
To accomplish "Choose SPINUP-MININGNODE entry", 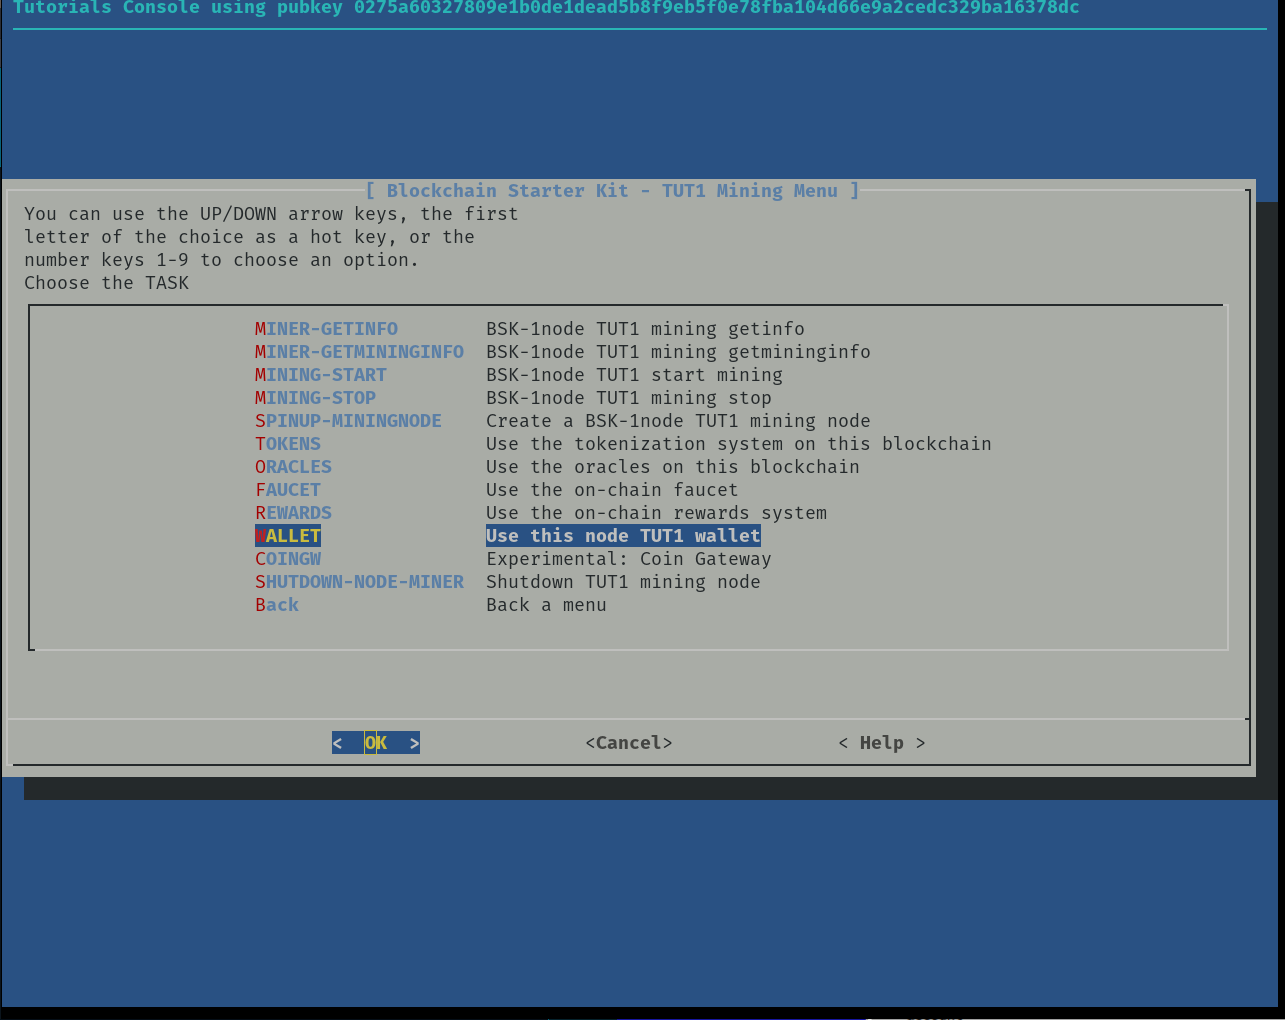I will (x=348, y=421).
